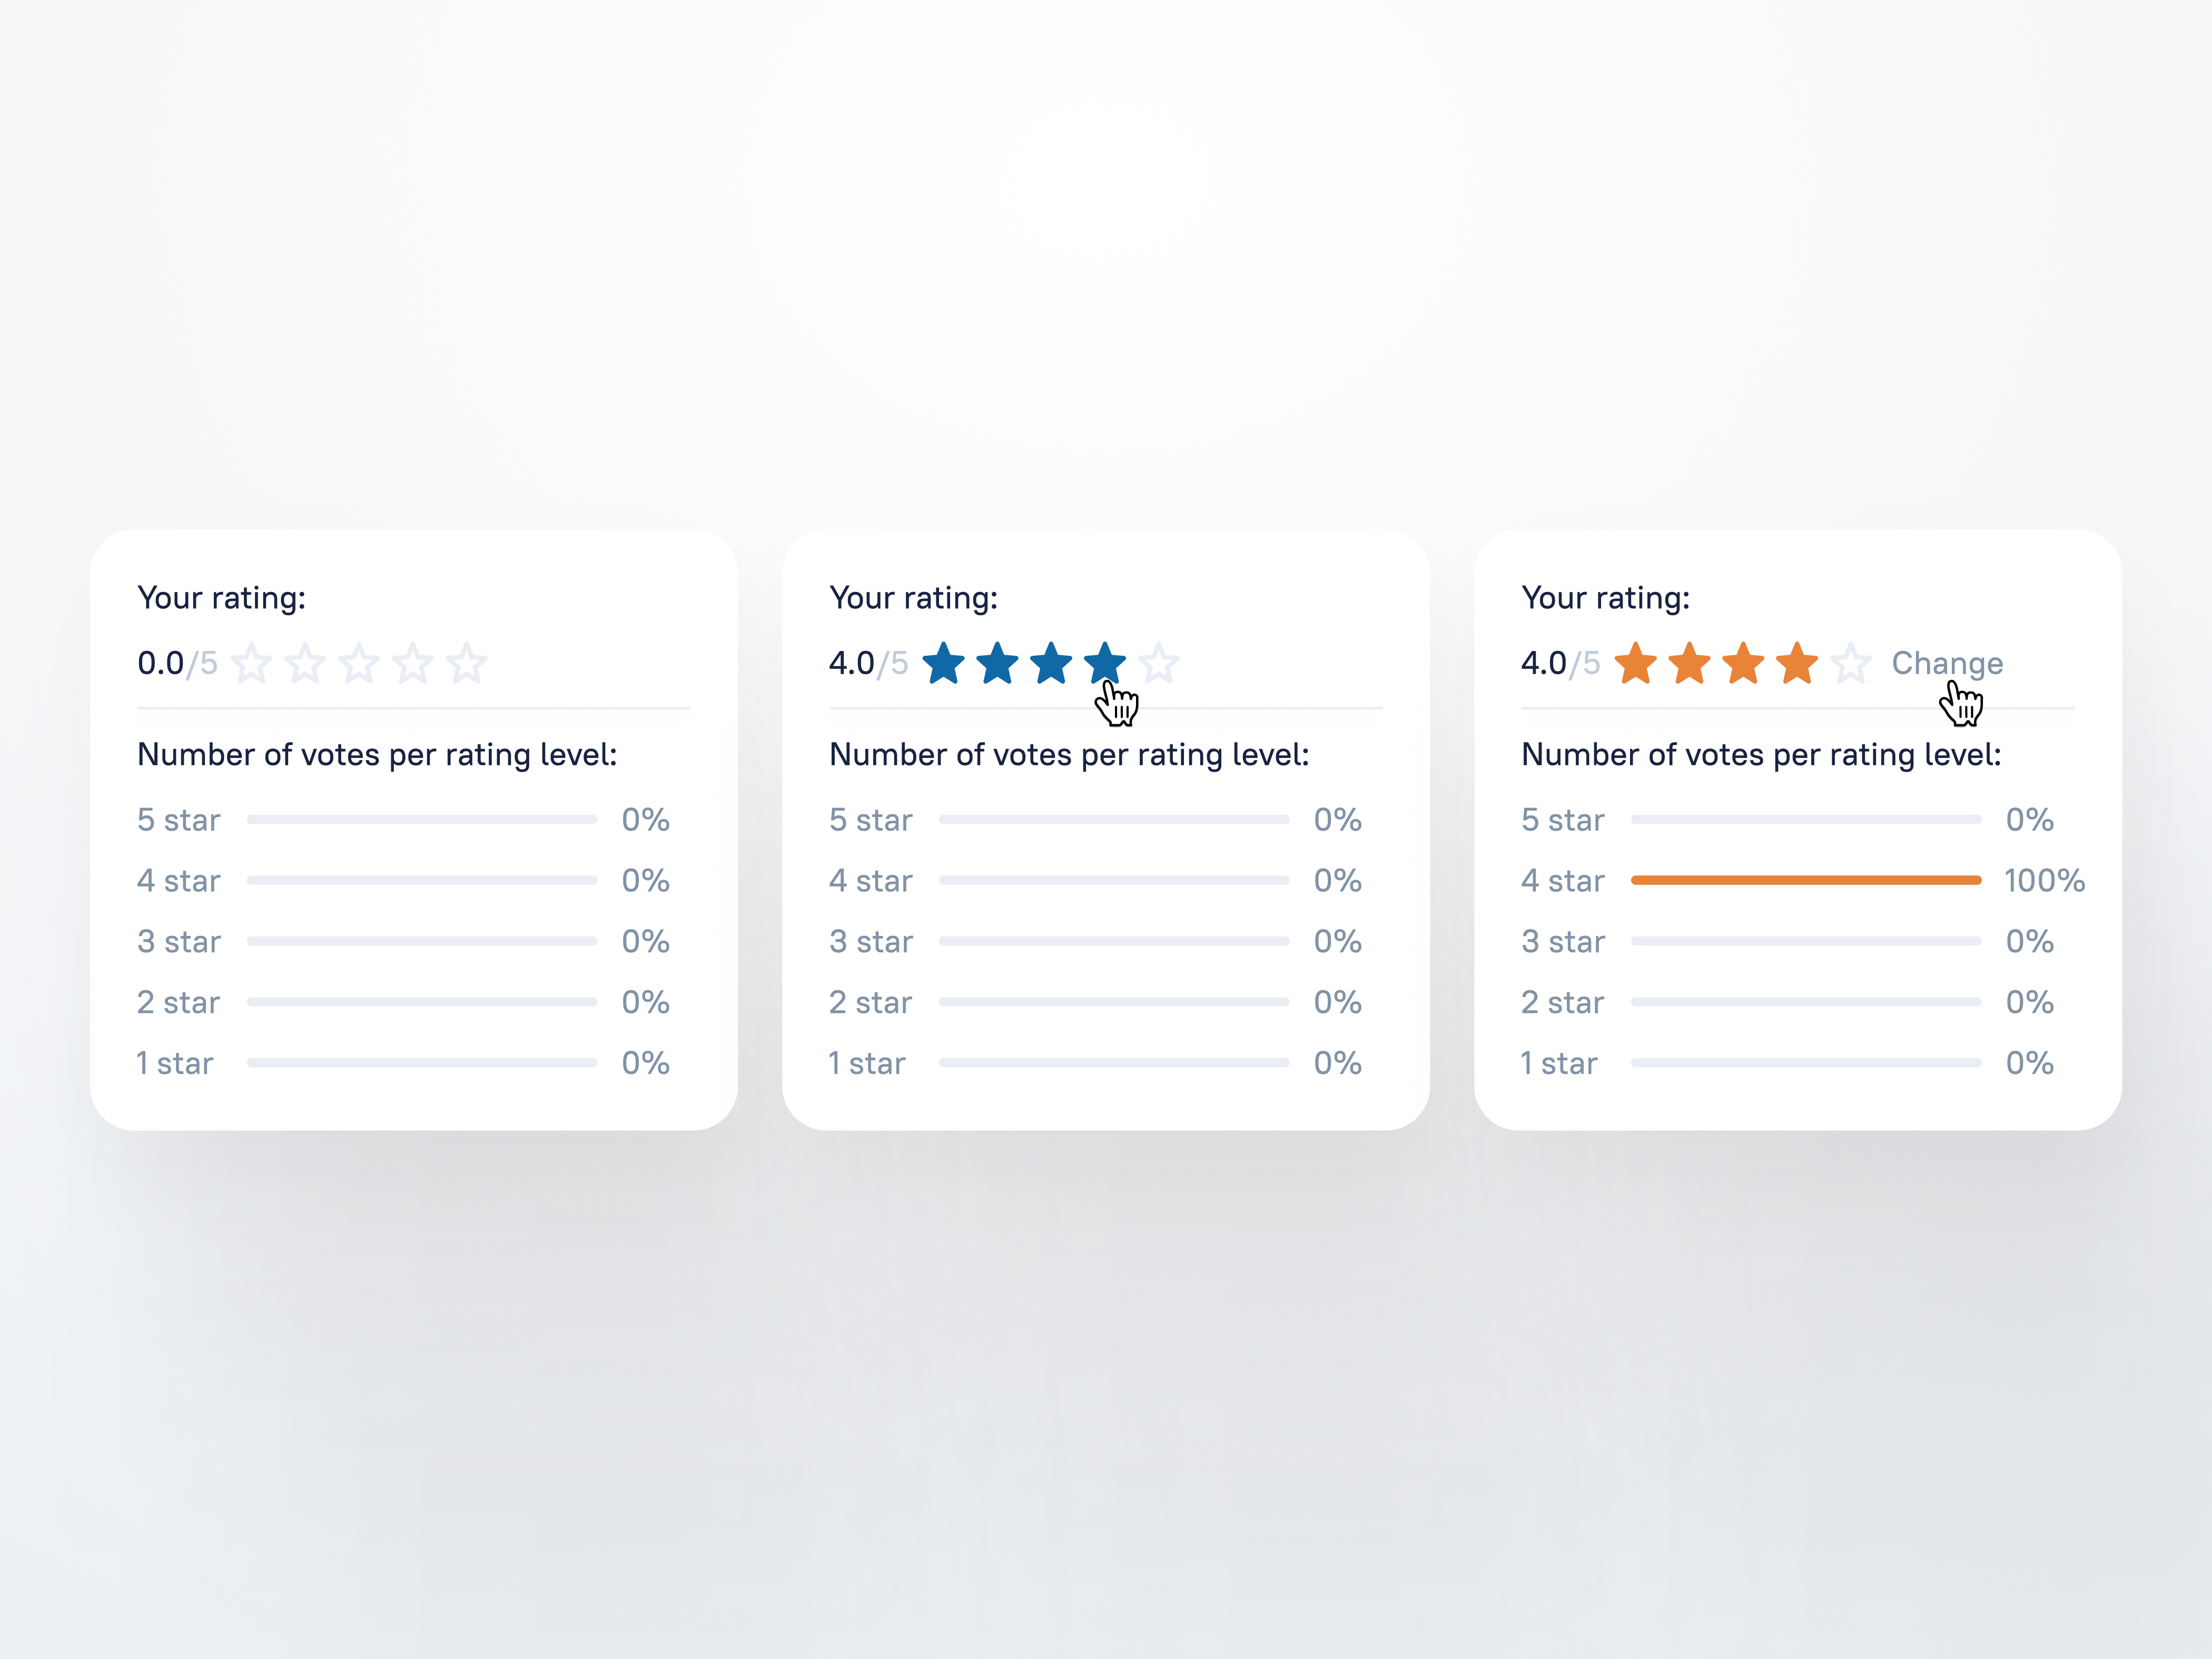
Task: Click the fourth orange star in right card
Action: (1797, 664)
